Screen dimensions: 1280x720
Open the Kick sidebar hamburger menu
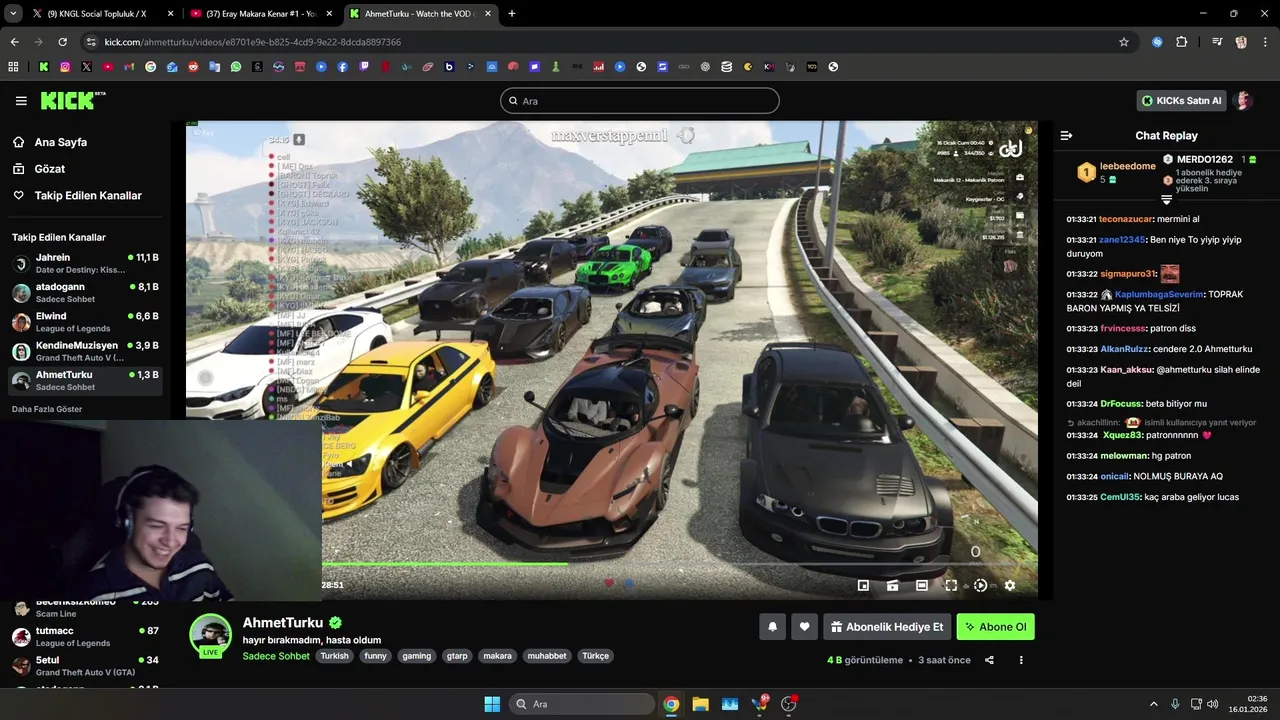[x=21, y=101]
